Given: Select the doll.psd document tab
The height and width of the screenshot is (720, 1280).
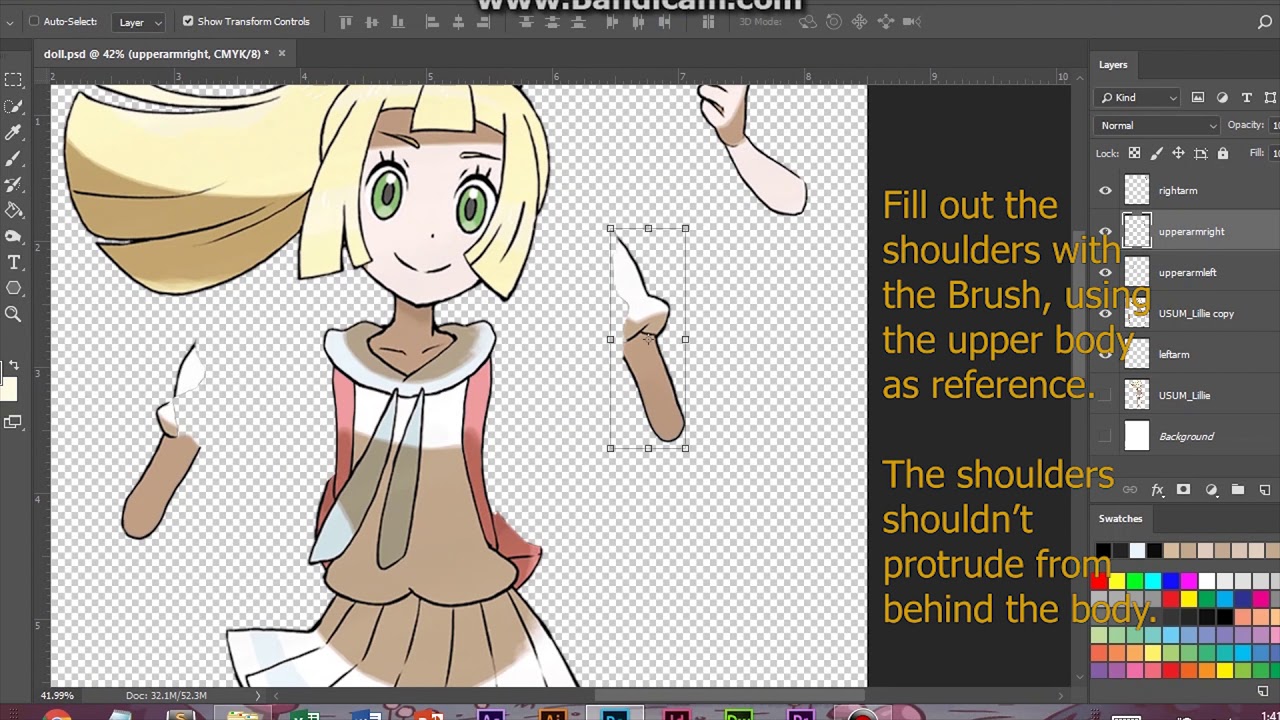Looking at the screenshot, I should click(157, 54).
